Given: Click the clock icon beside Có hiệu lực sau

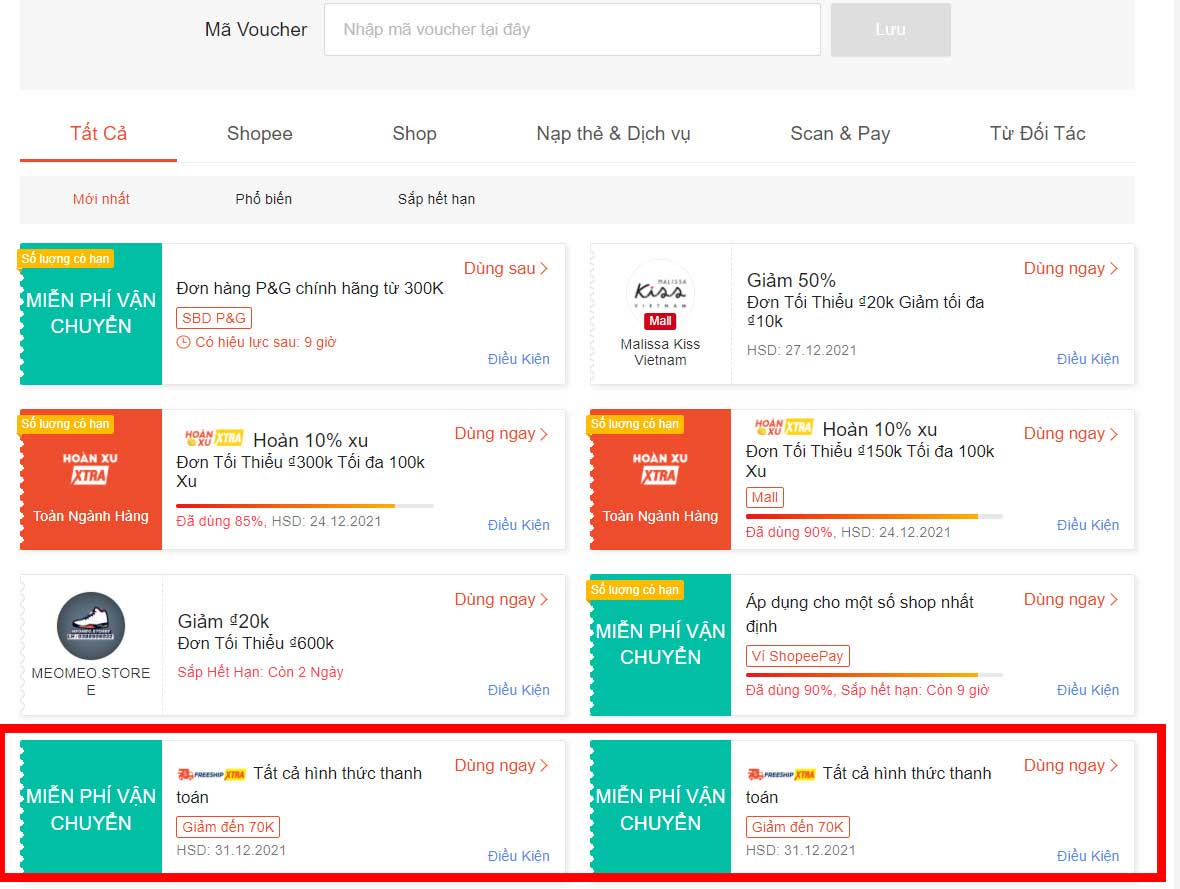Looking at the screenshot, I should pyautogui.click(x=183, y=343).
